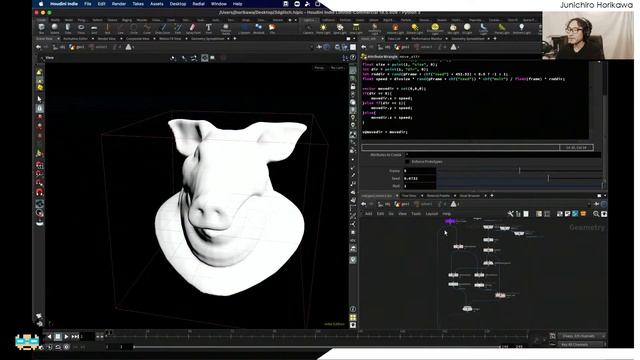Add an Ambient Light from the shelf
The height and width of the screenshot is (360, 640).
pos(521,28)
